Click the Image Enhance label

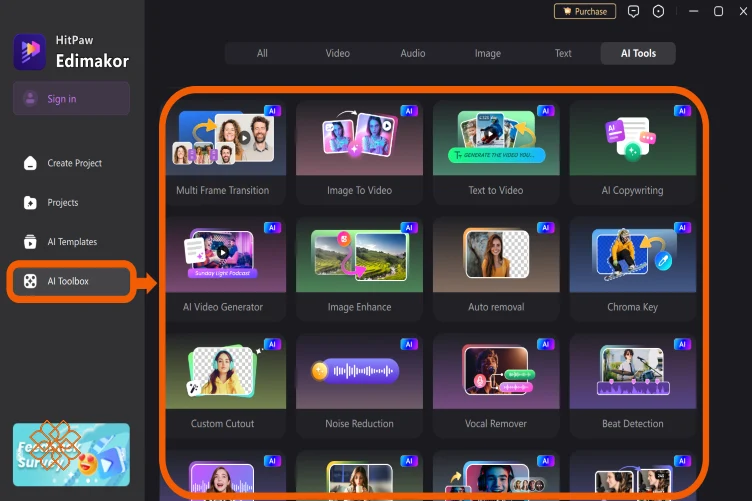click(359, 307)
